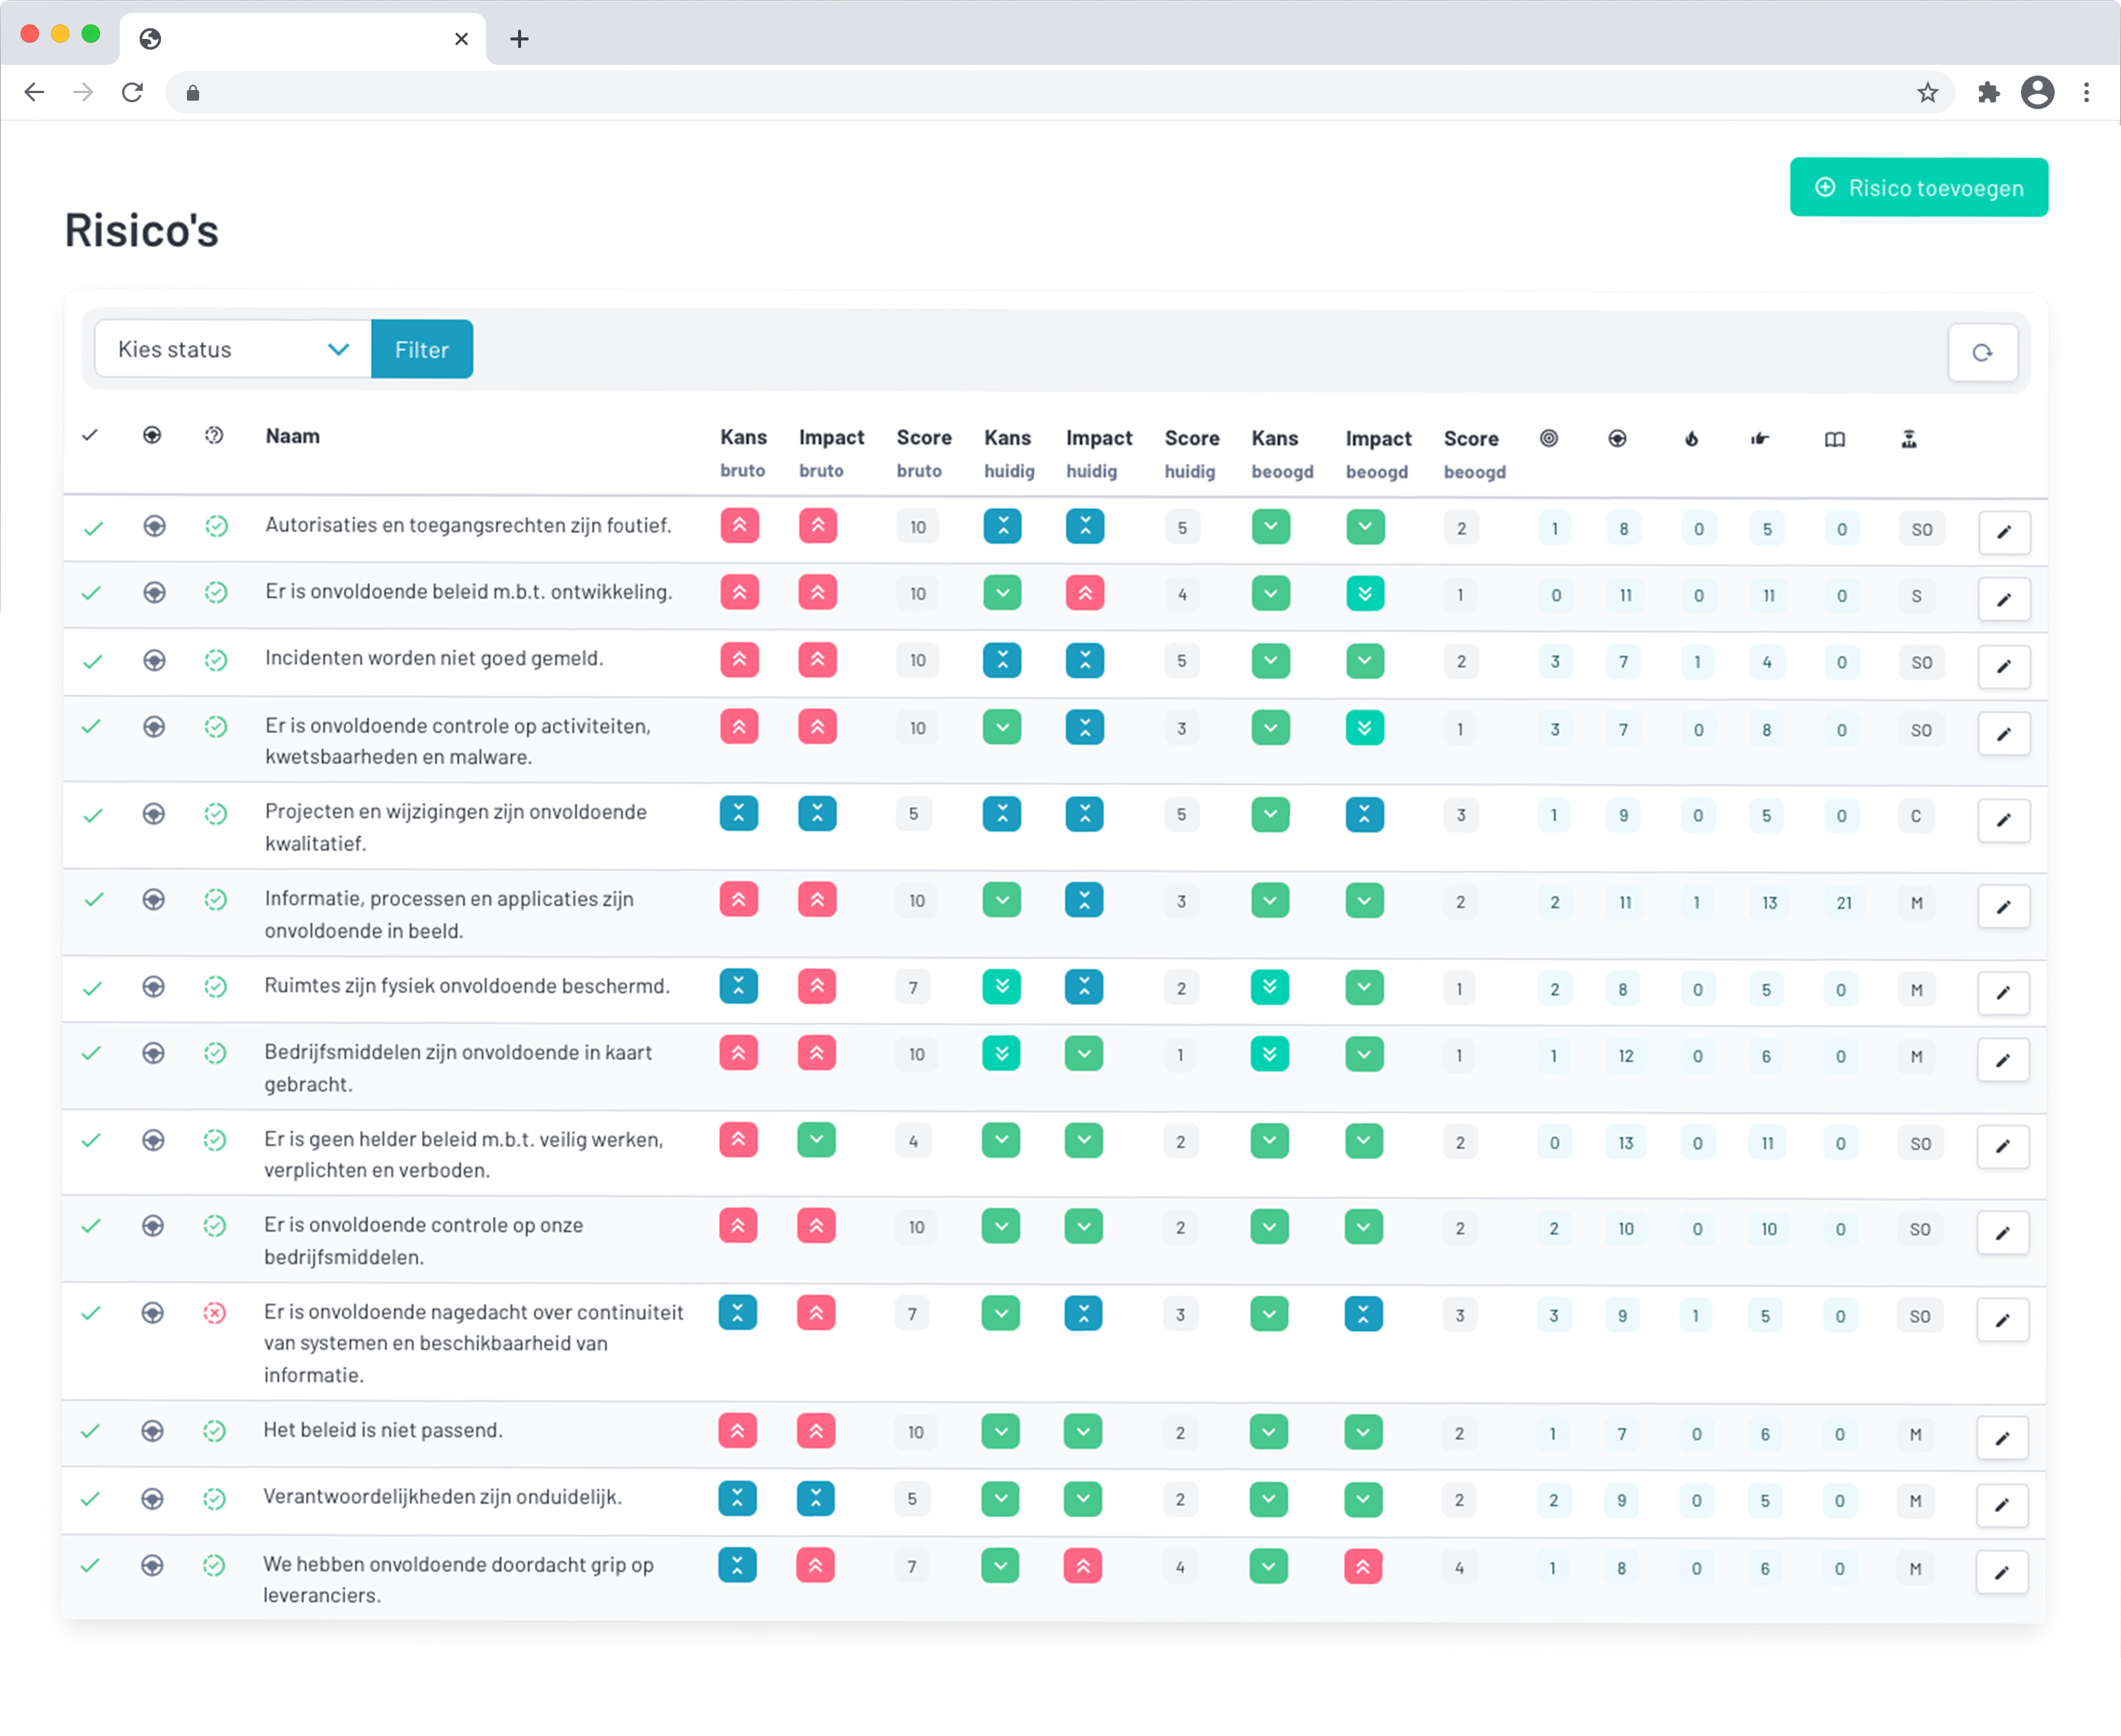Toggle the checkmark in the table header
The image size is (2121, 1736).
tap(90, 435)
